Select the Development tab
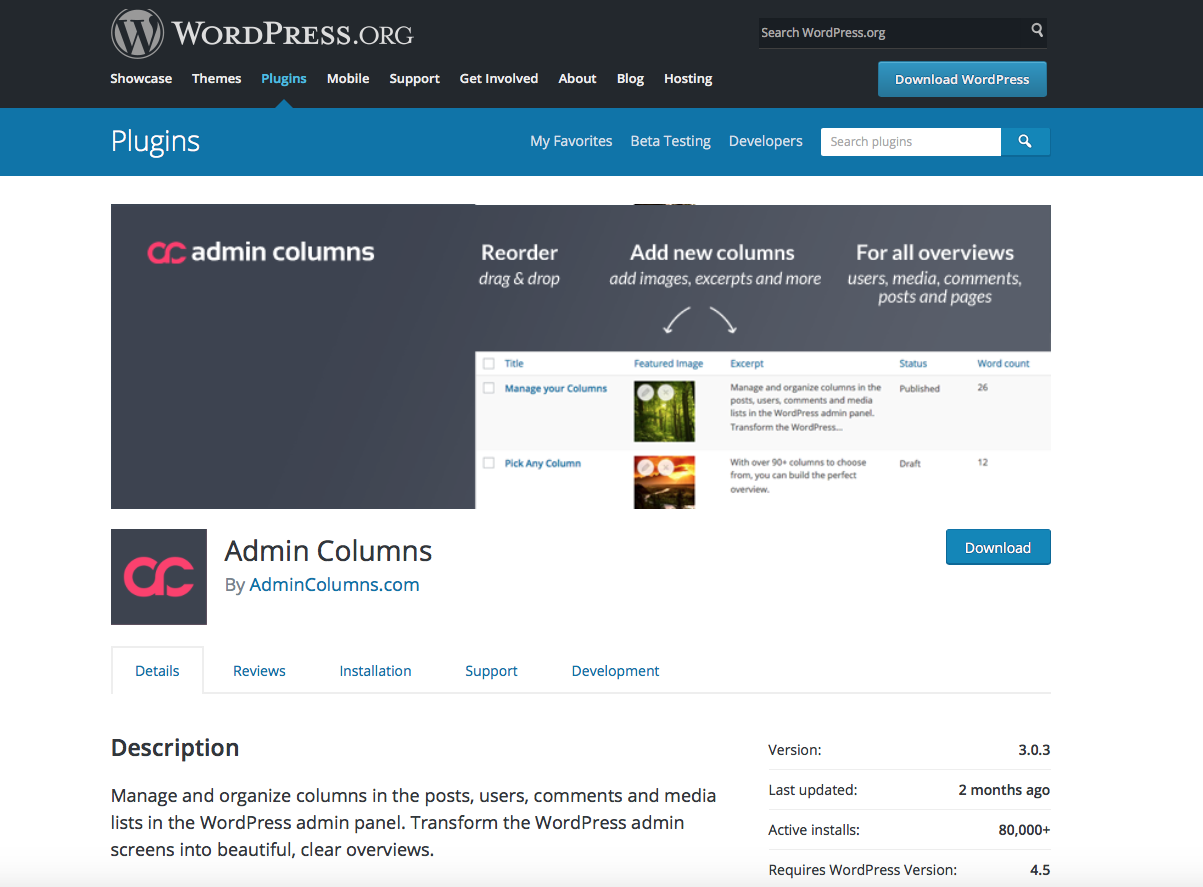 pos(615,671)
